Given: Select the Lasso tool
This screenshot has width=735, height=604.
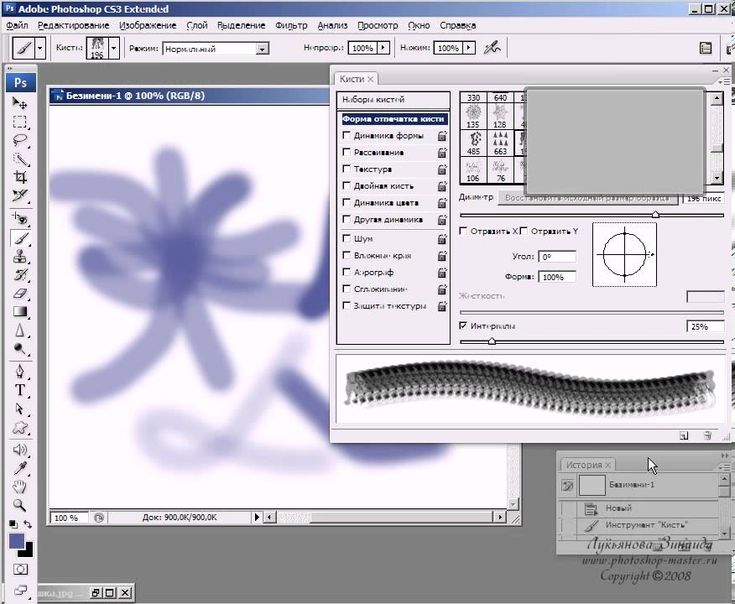Looking at the screenshot, I should point(20,140).
